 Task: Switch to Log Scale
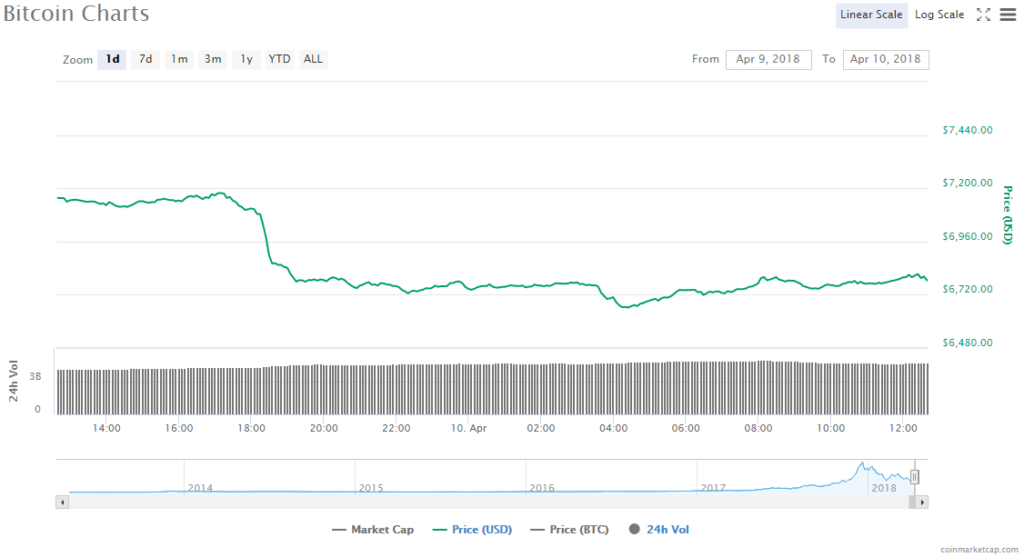point(939,15)
